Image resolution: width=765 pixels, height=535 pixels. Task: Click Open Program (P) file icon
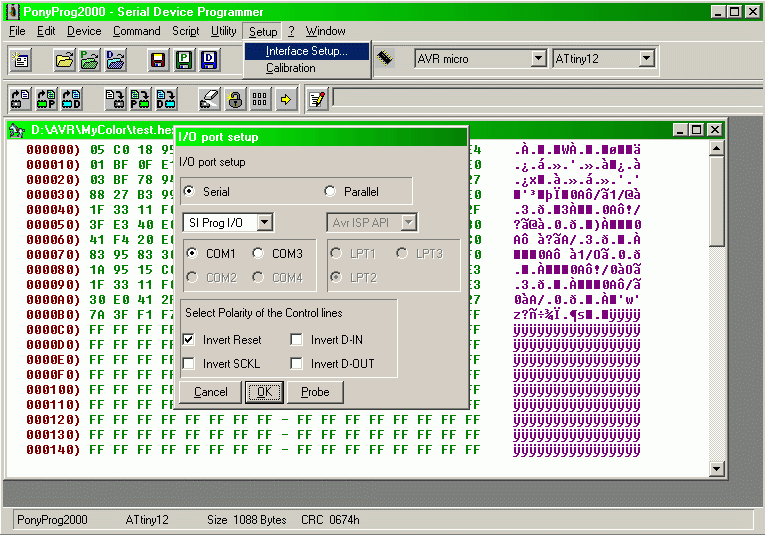click(x=90, y=60)
